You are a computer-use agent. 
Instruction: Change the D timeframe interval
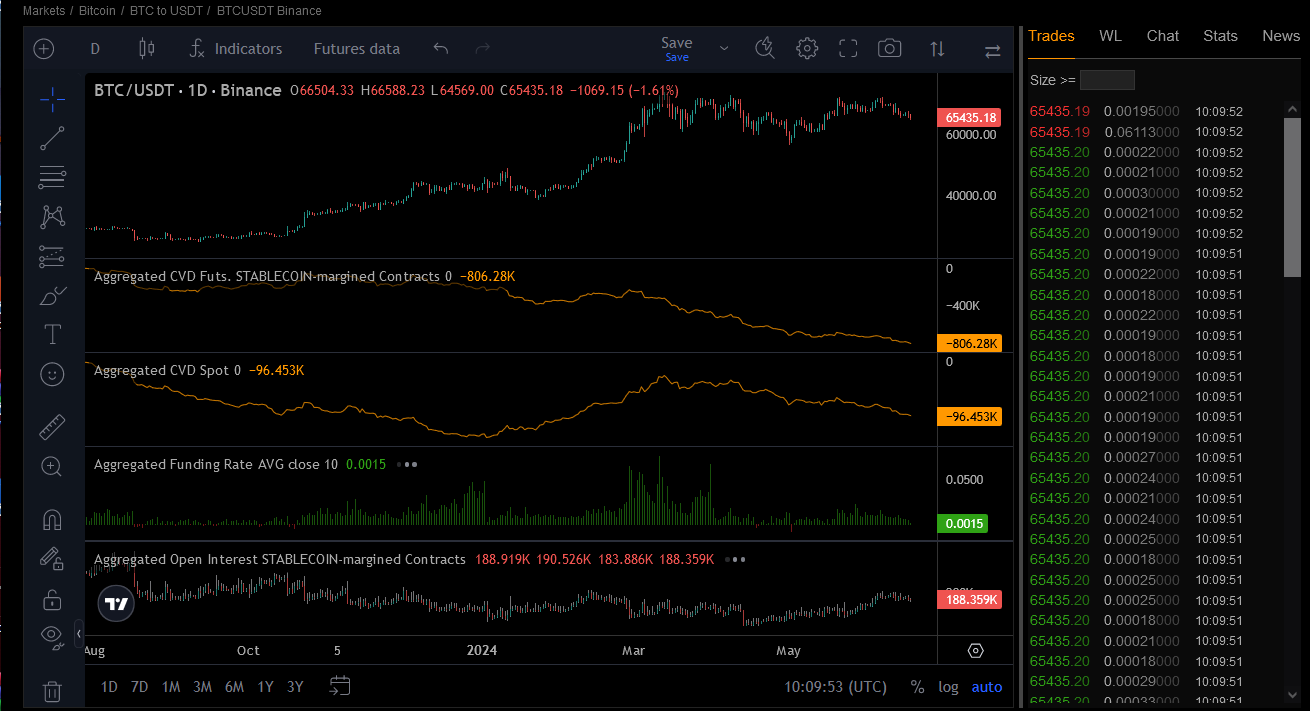tap(95, 49)
